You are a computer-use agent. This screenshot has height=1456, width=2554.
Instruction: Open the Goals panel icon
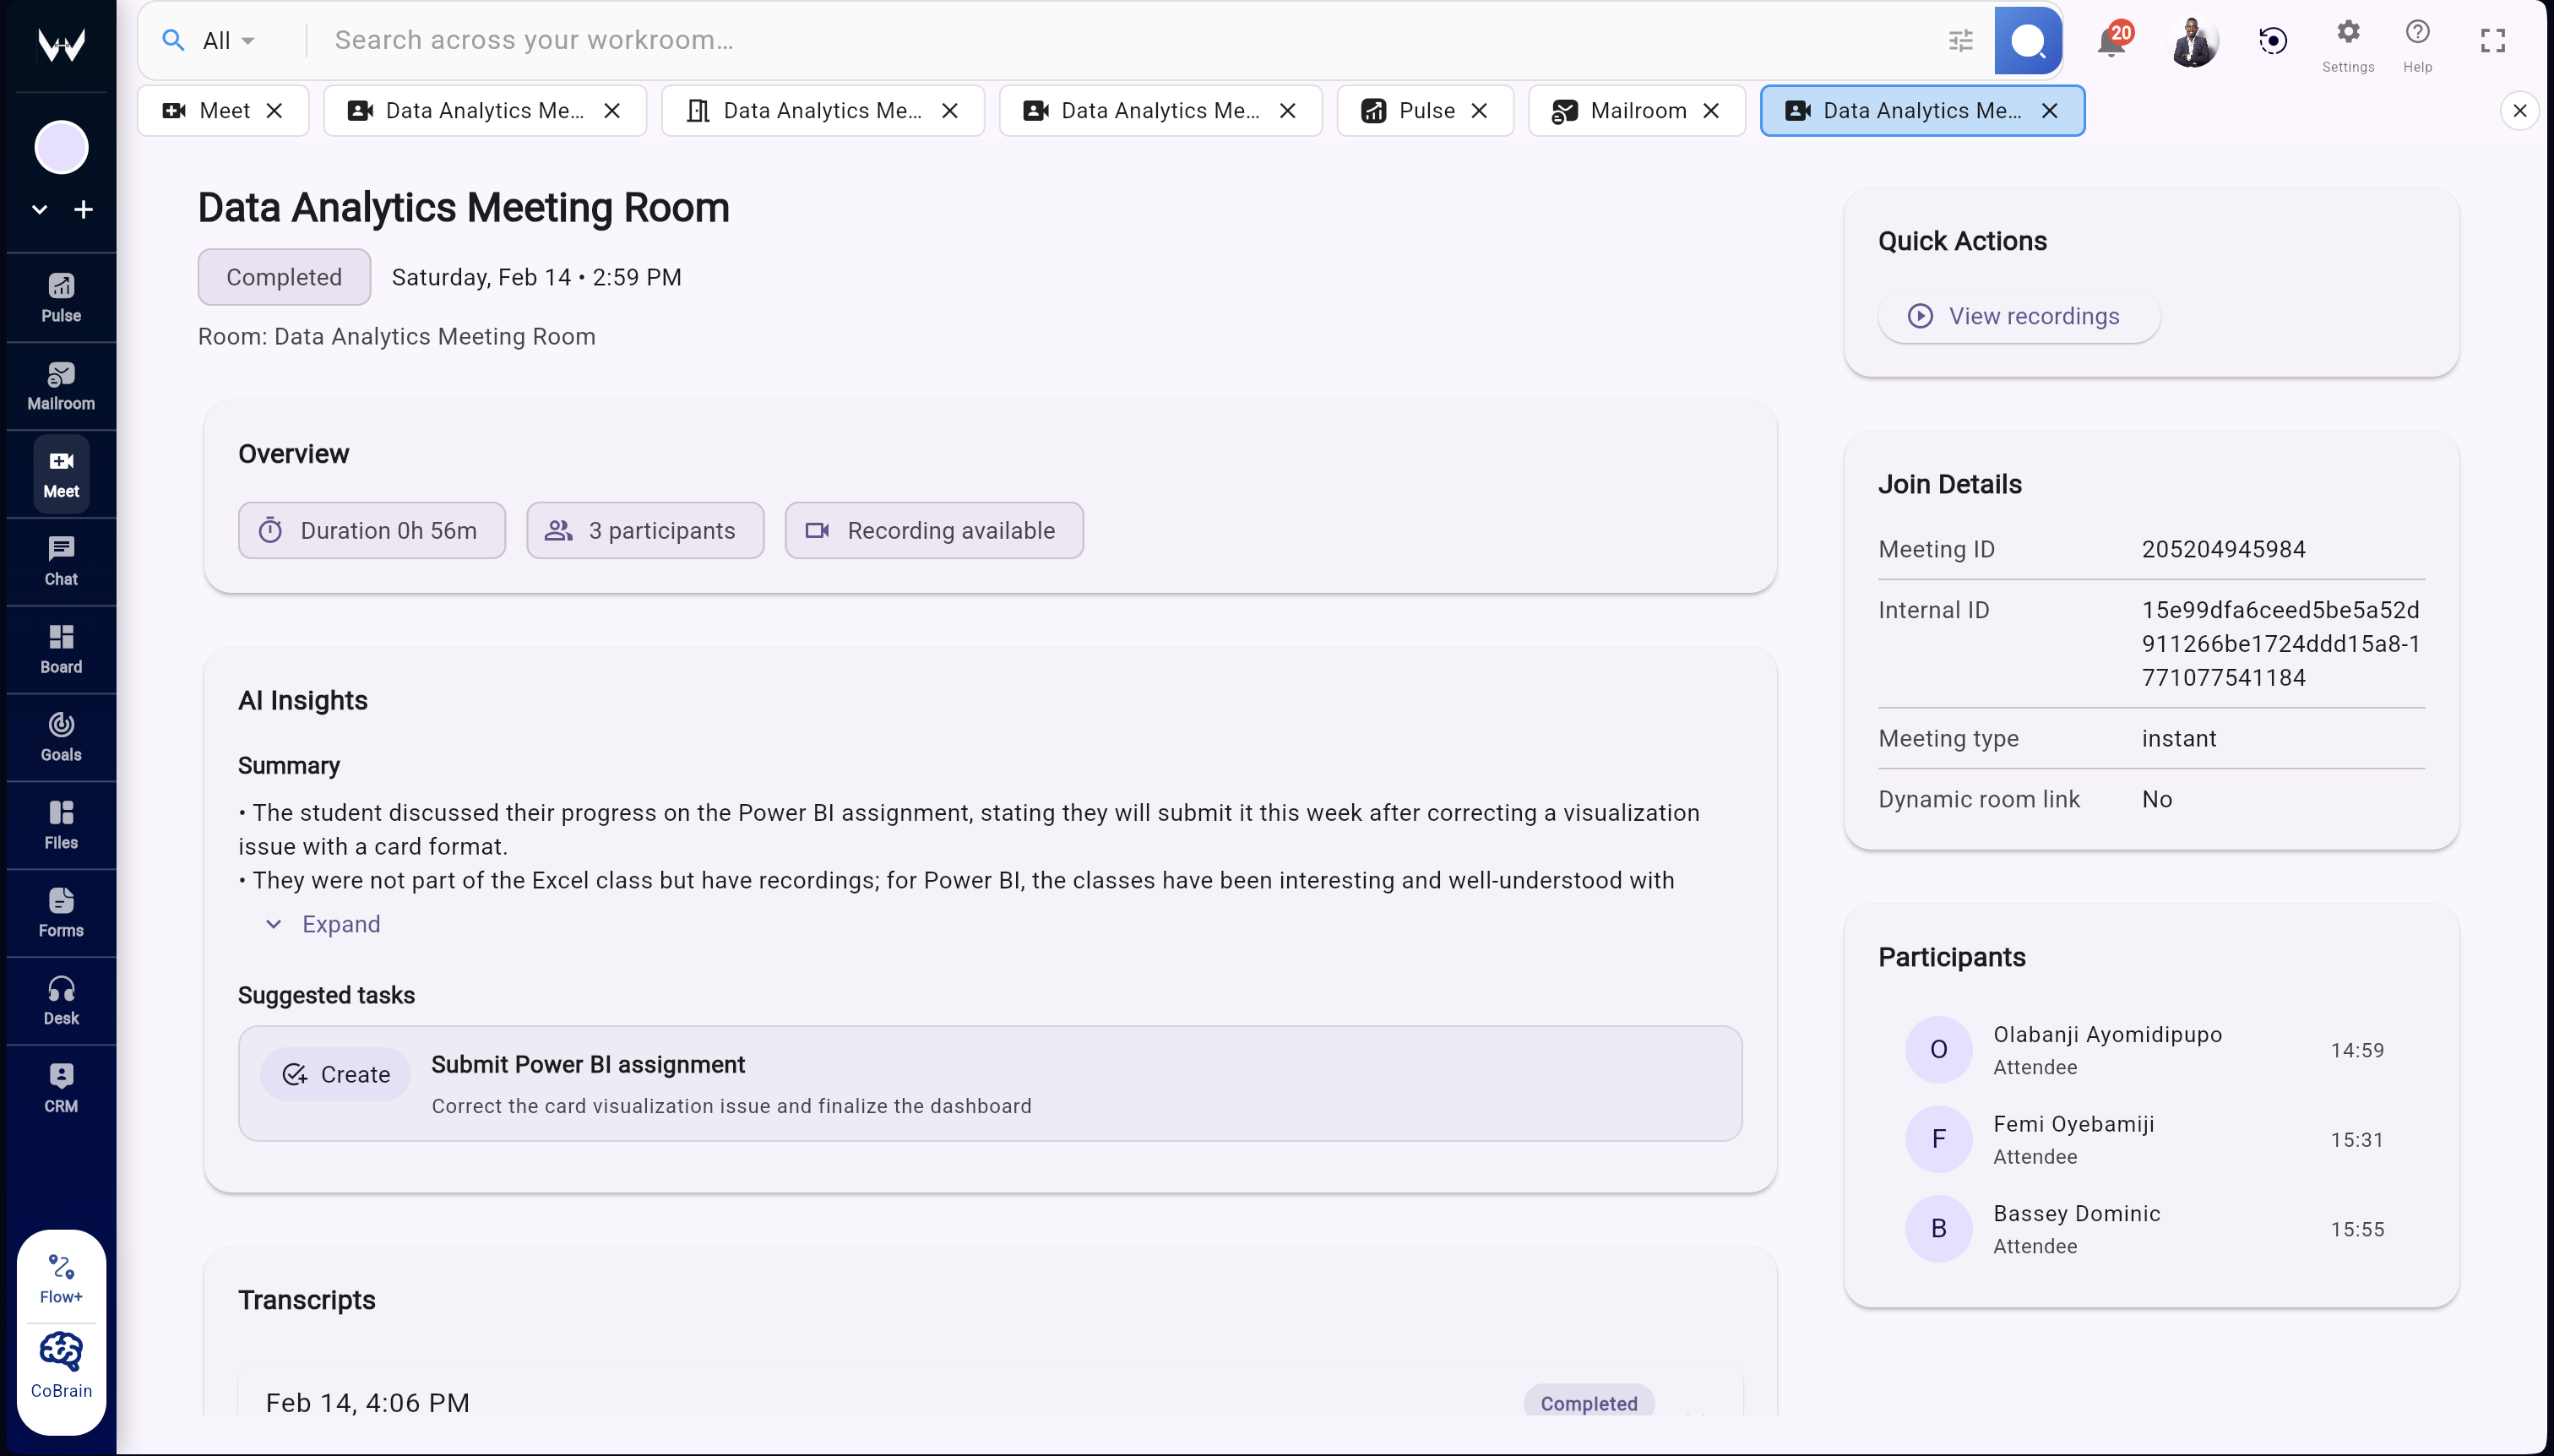[x=61, y=736]
